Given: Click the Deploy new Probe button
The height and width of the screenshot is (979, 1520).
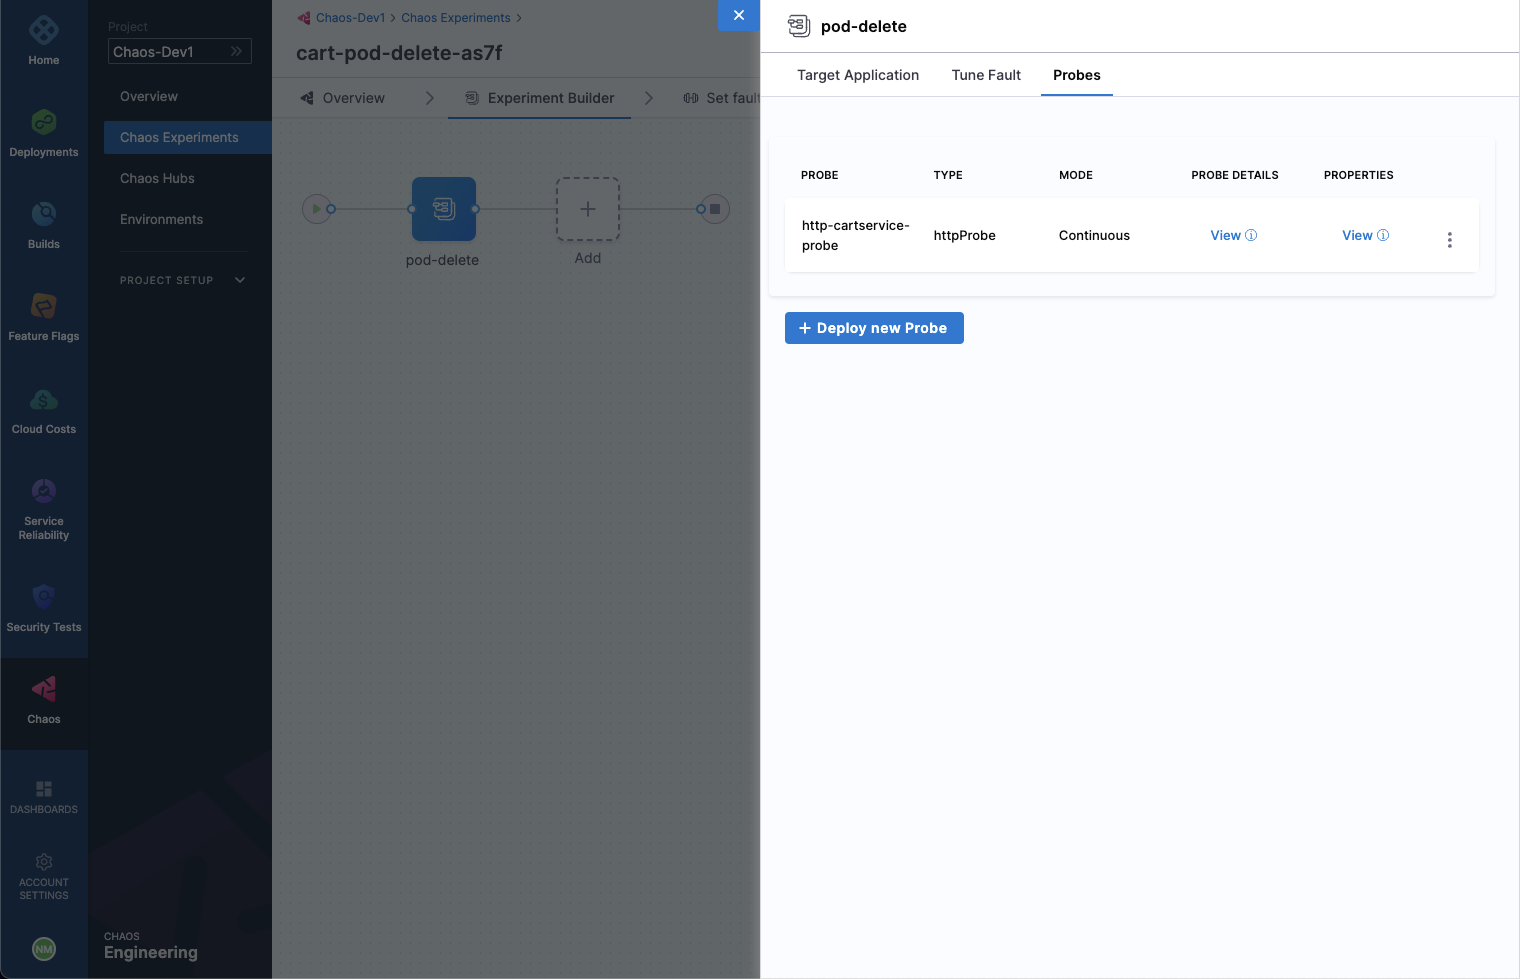Looking at the screenshot, I should (874, 328).
